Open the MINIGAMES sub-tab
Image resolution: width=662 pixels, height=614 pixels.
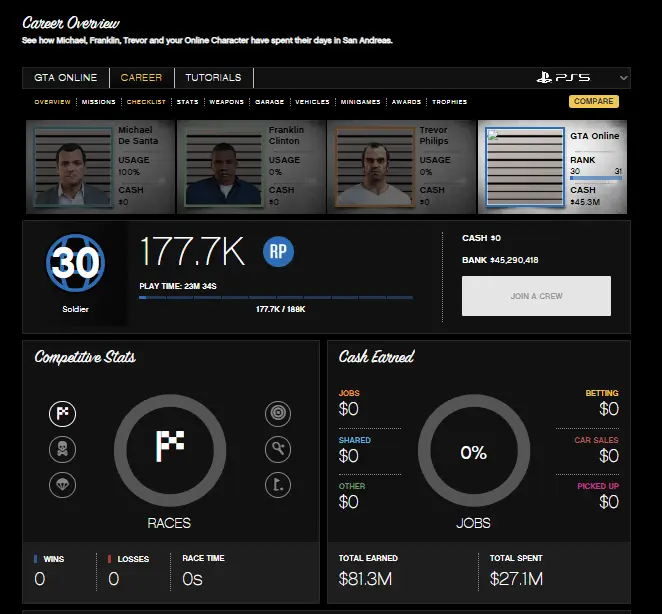point(361,102)
